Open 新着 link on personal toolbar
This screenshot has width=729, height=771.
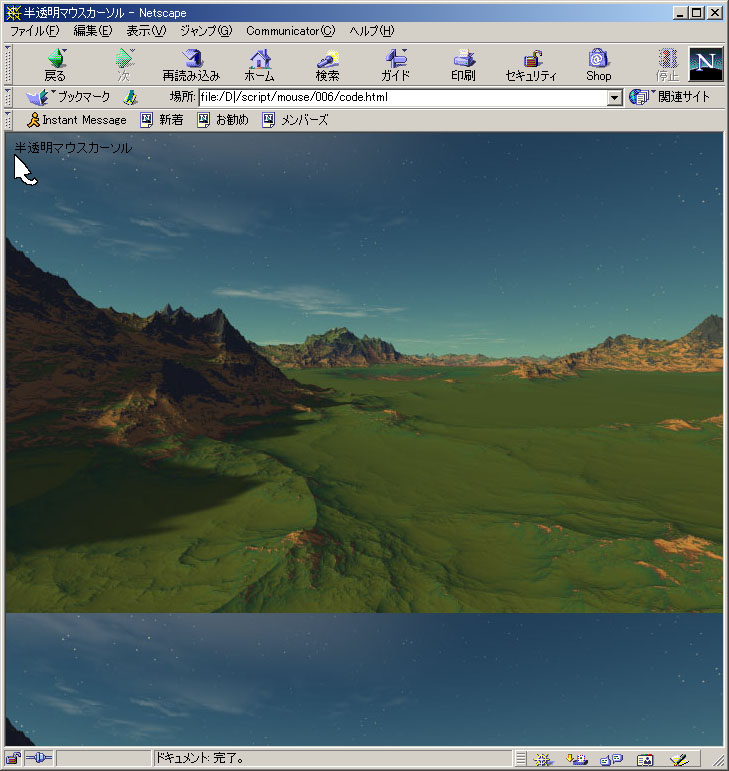pyautogui.click(x=162, y=120)
